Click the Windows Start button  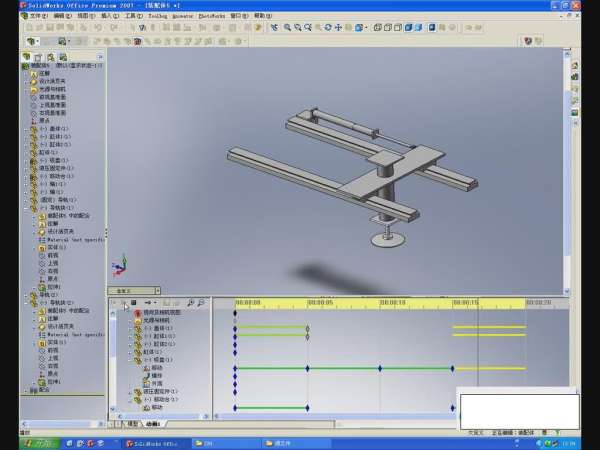click(41, 443)
